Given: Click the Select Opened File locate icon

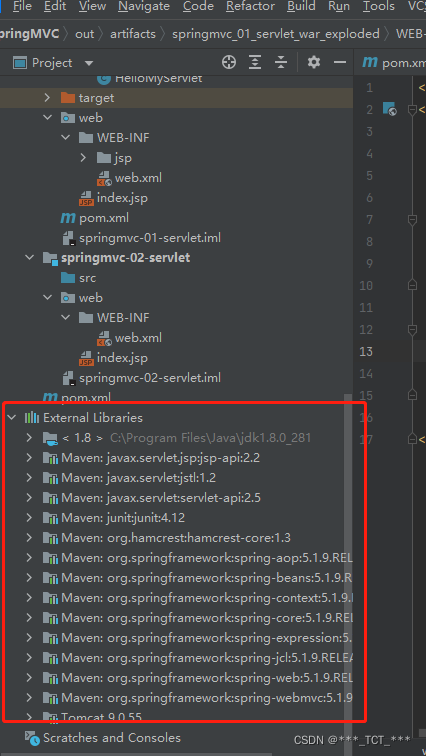Looking at the screenshot, I should click(x=228, y=62).
